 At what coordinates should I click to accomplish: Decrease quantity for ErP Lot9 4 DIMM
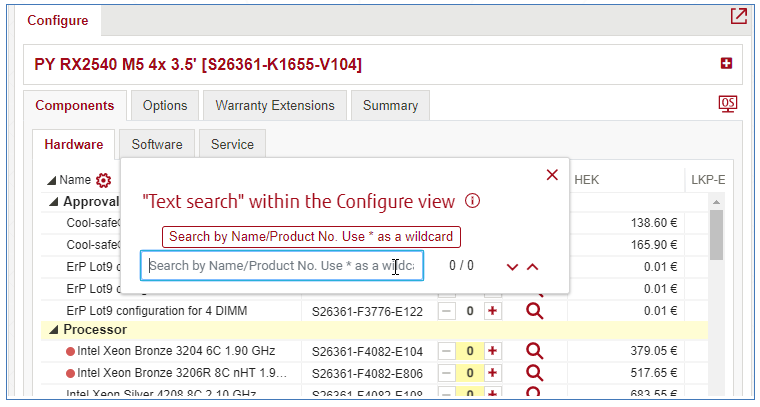pyautogui.click(x=446, y=311)
